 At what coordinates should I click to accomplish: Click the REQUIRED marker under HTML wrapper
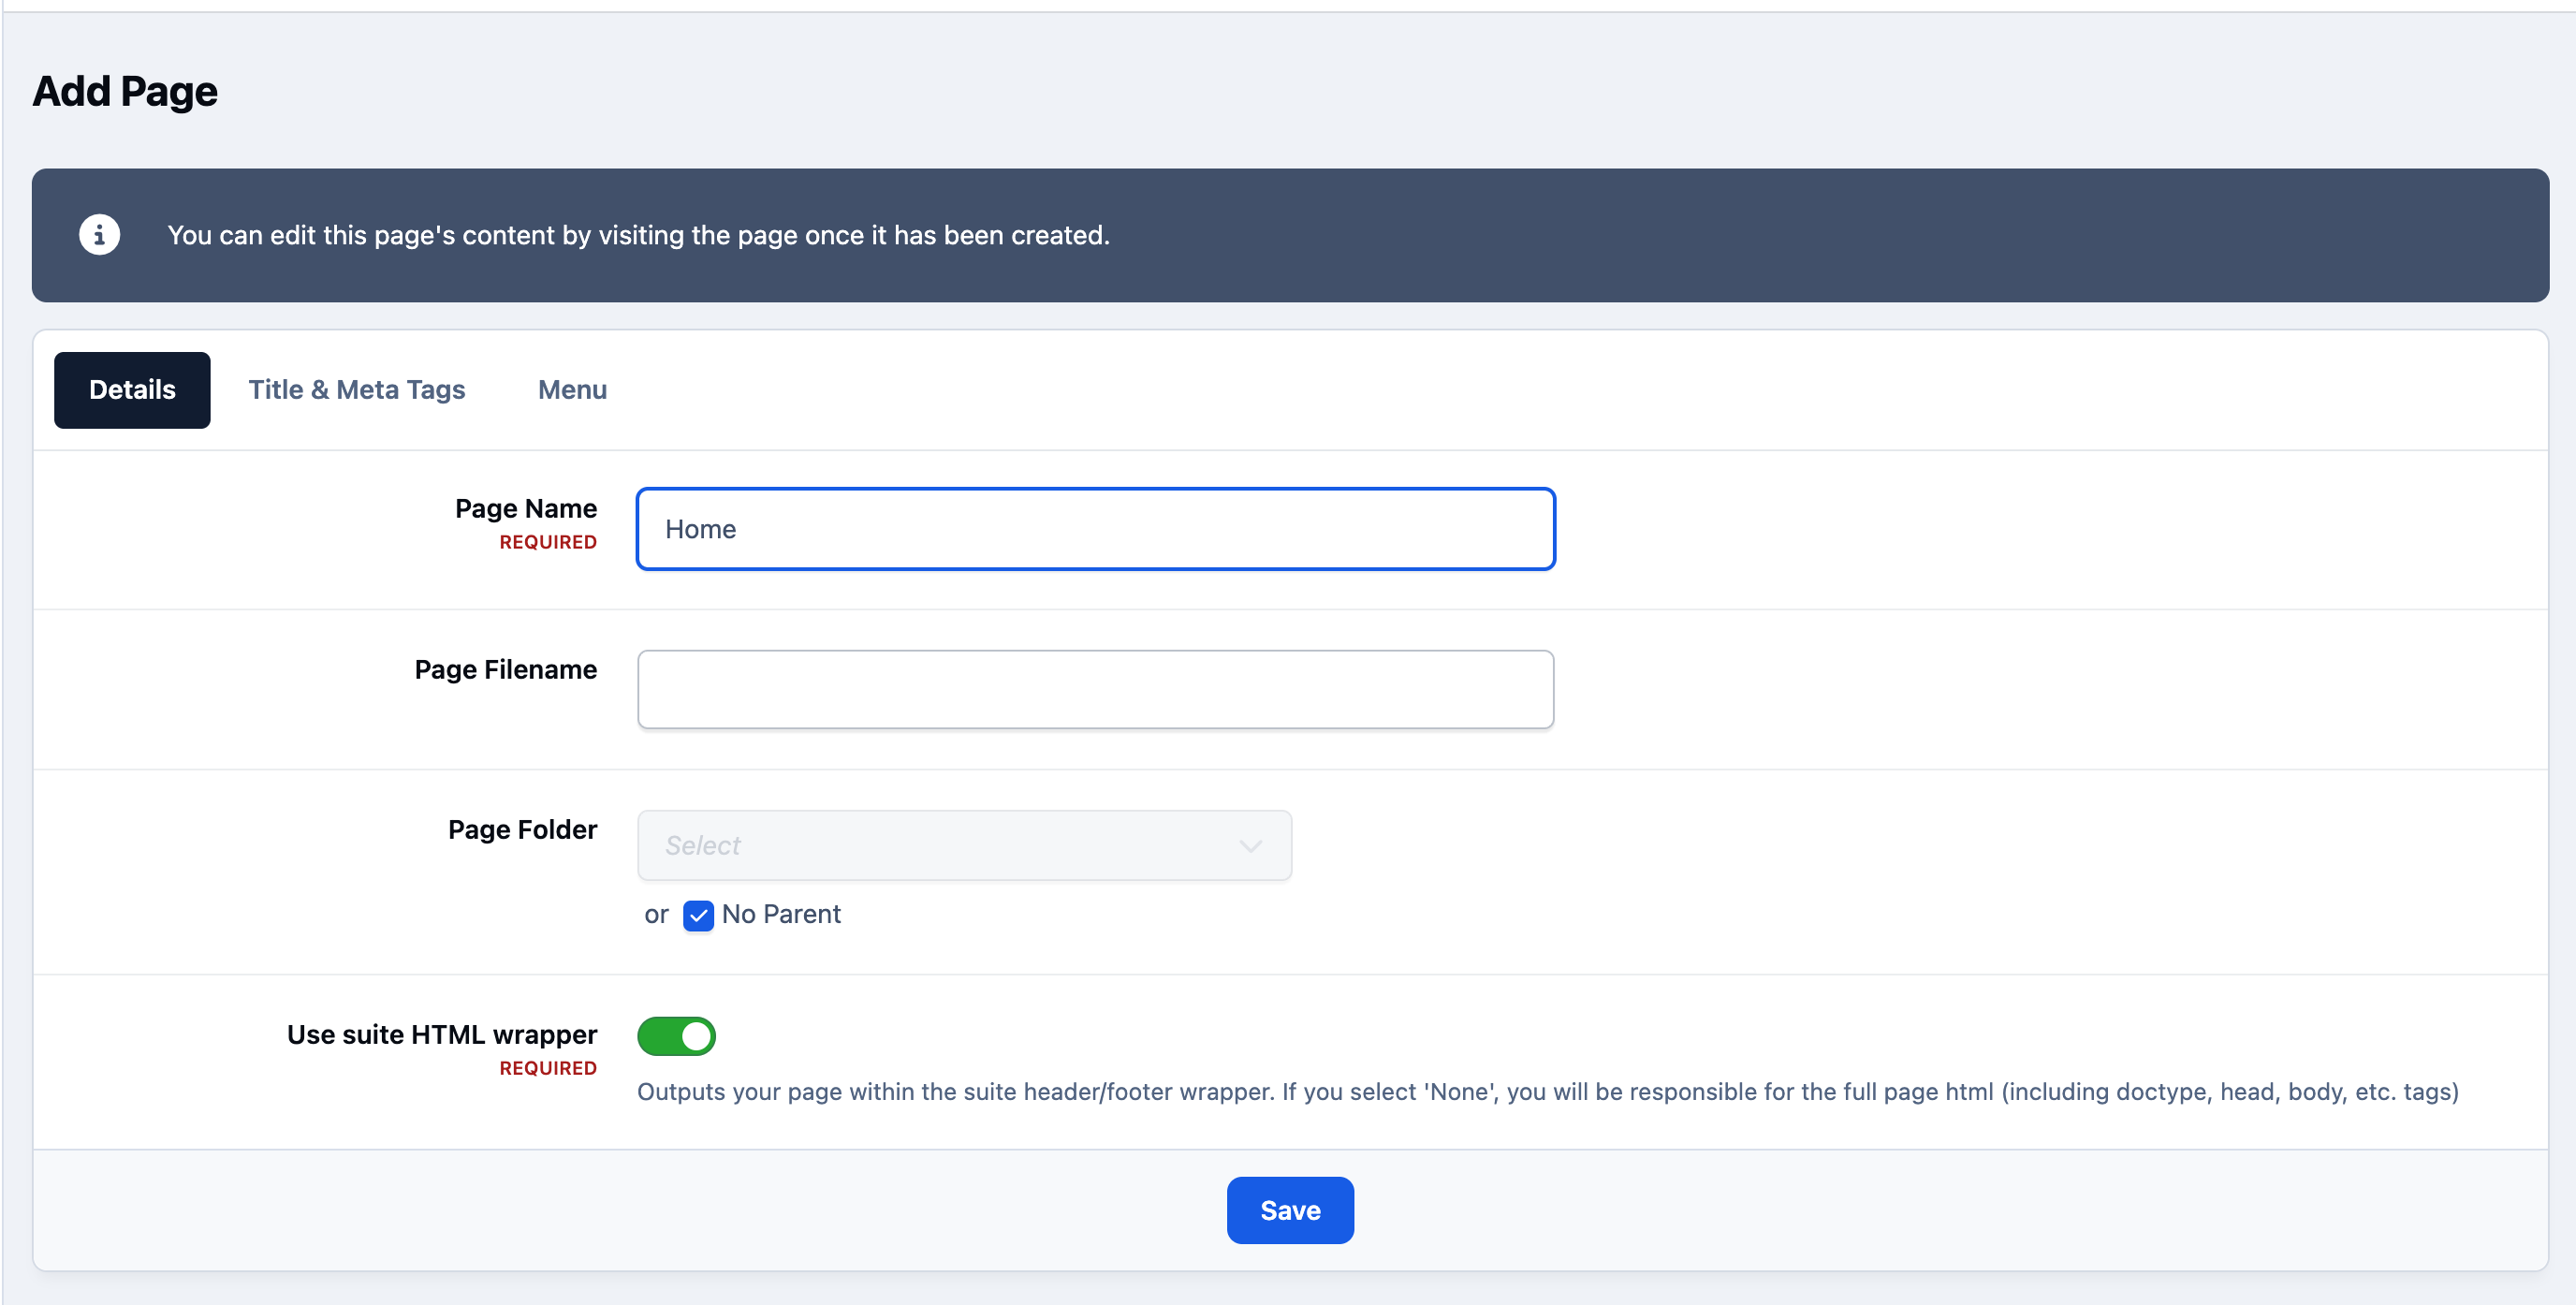click(548, 1068)
